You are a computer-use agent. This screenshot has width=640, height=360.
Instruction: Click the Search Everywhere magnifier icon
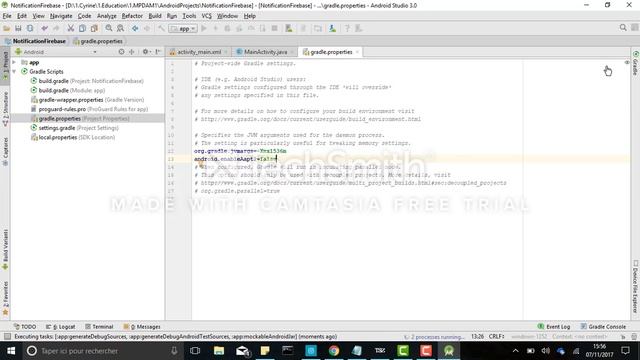coord(623,27)
